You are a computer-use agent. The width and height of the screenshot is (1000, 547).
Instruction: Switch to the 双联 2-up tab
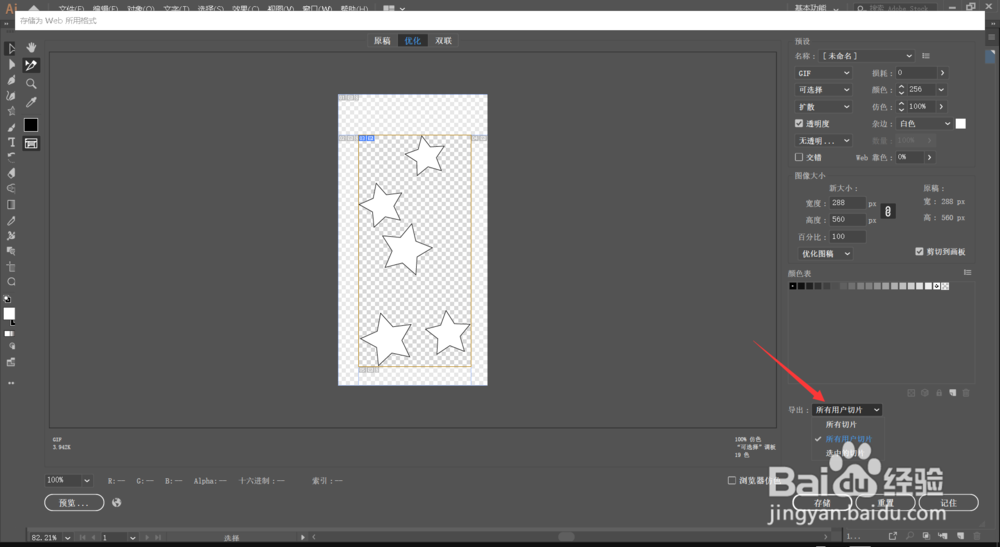pos(443,41)
